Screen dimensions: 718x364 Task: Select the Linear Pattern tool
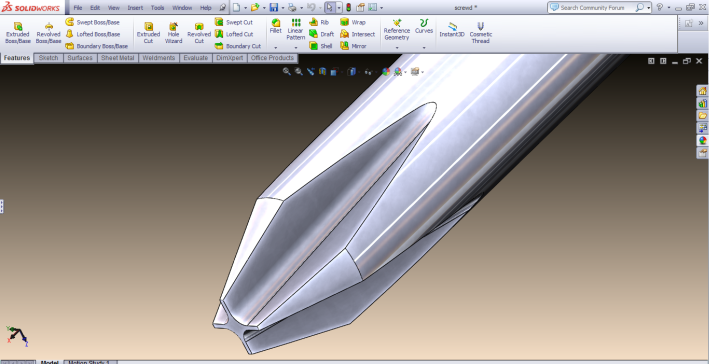click(x=295, y=30)
